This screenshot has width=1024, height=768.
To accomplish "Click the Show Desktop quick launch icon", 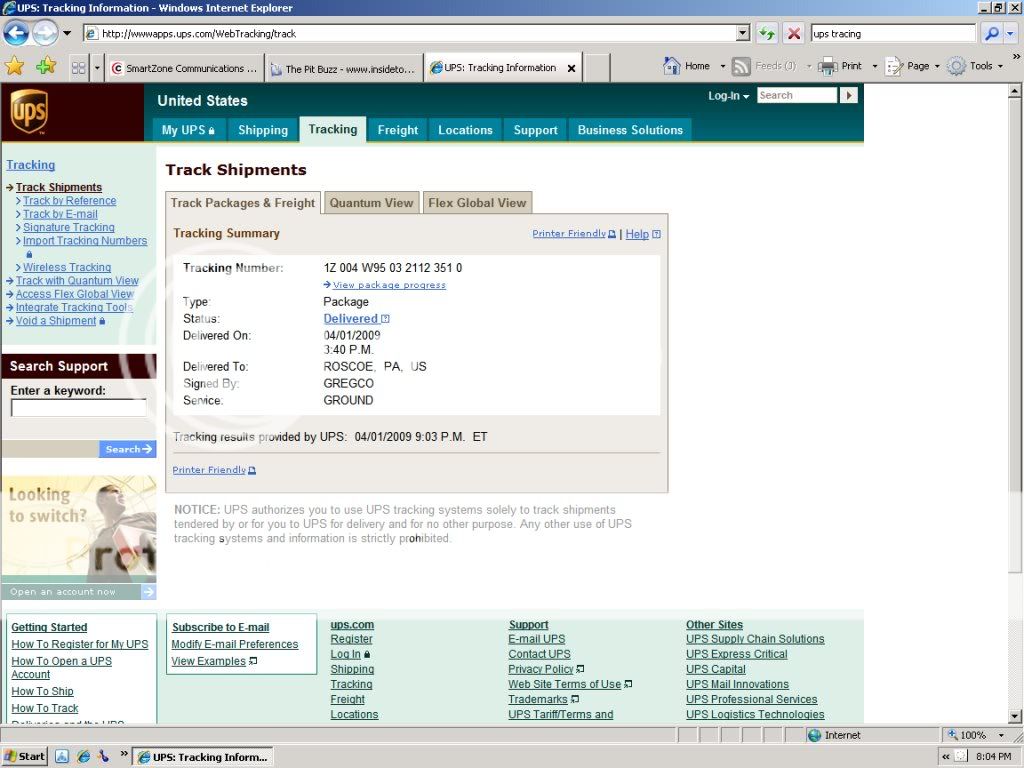I will (x=61, y=757).
